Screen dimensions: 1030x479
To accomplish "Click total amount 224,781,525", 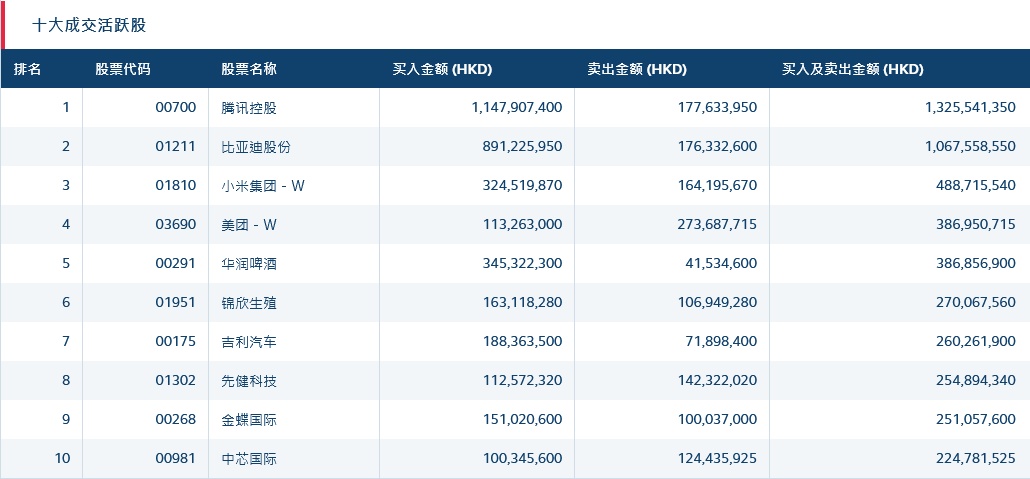I will click(x=976, y=459).
